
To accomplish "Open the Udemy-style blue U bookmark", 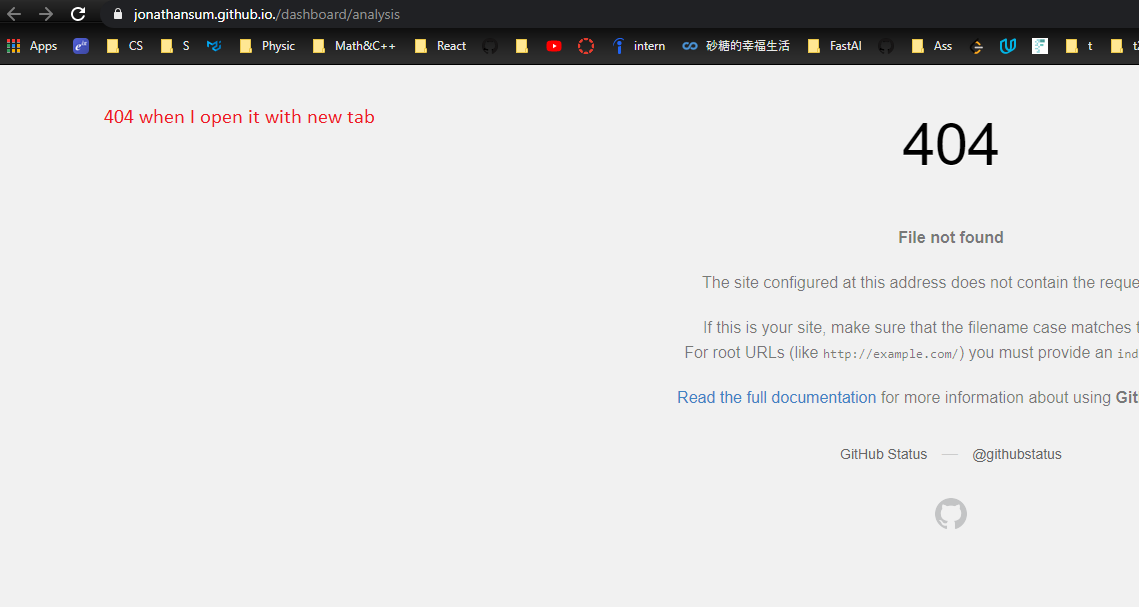I will tap(1008, 46).
